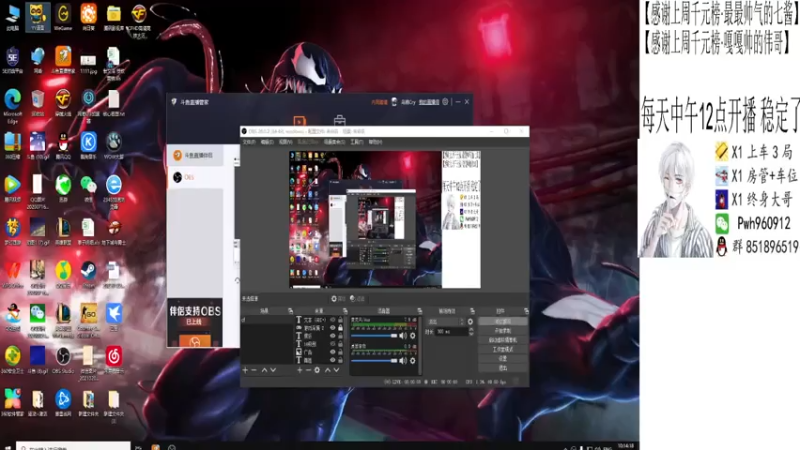Remove selected scene with minus icon
The width and height of the screenshot is (800, 450).
click(x=254, y=370)
